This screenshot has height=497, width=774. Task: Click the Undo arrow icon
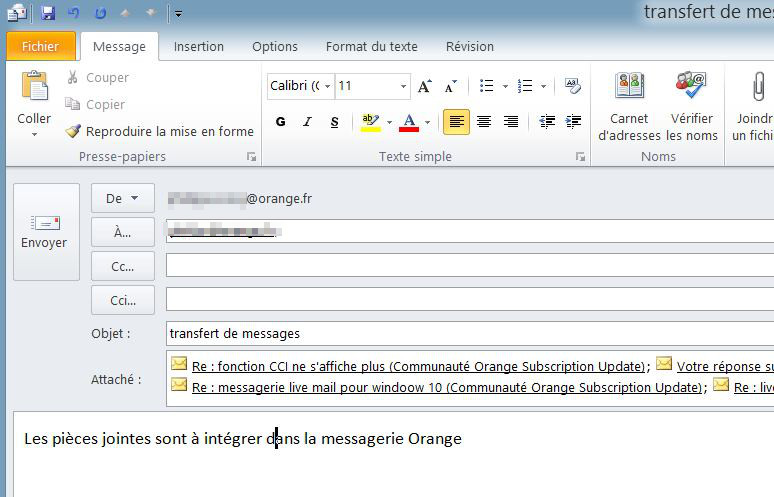73,13
